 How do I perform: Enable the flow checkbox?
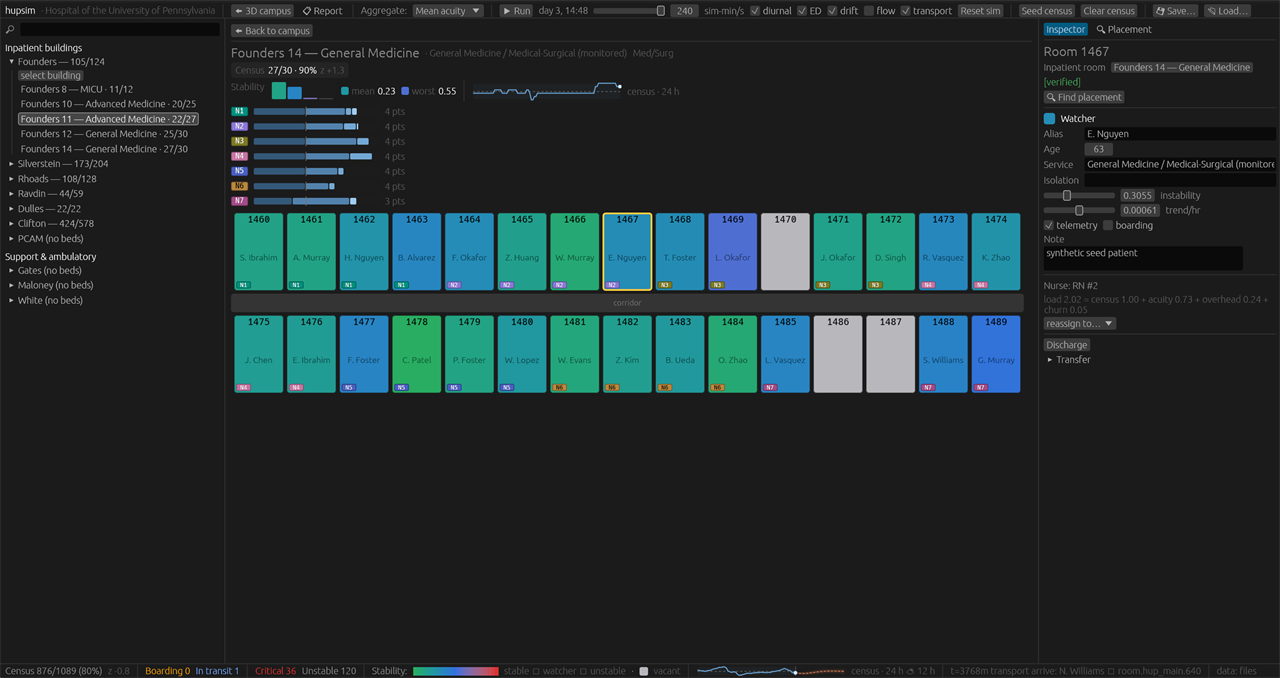pos(869,11)
